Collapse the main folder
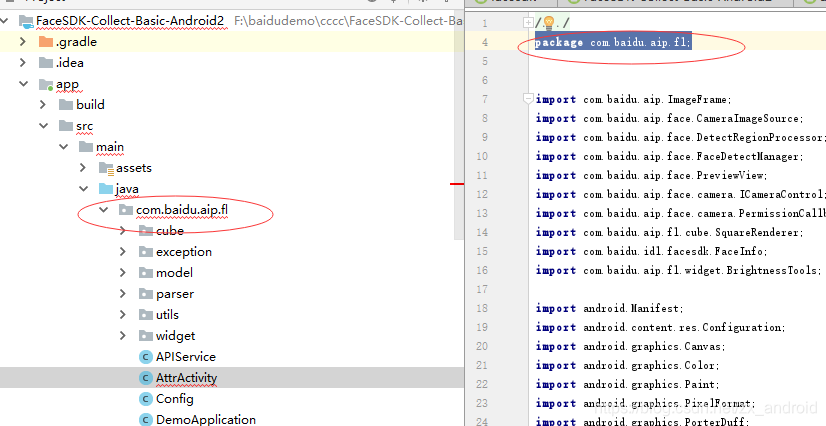 click(63, 146)
